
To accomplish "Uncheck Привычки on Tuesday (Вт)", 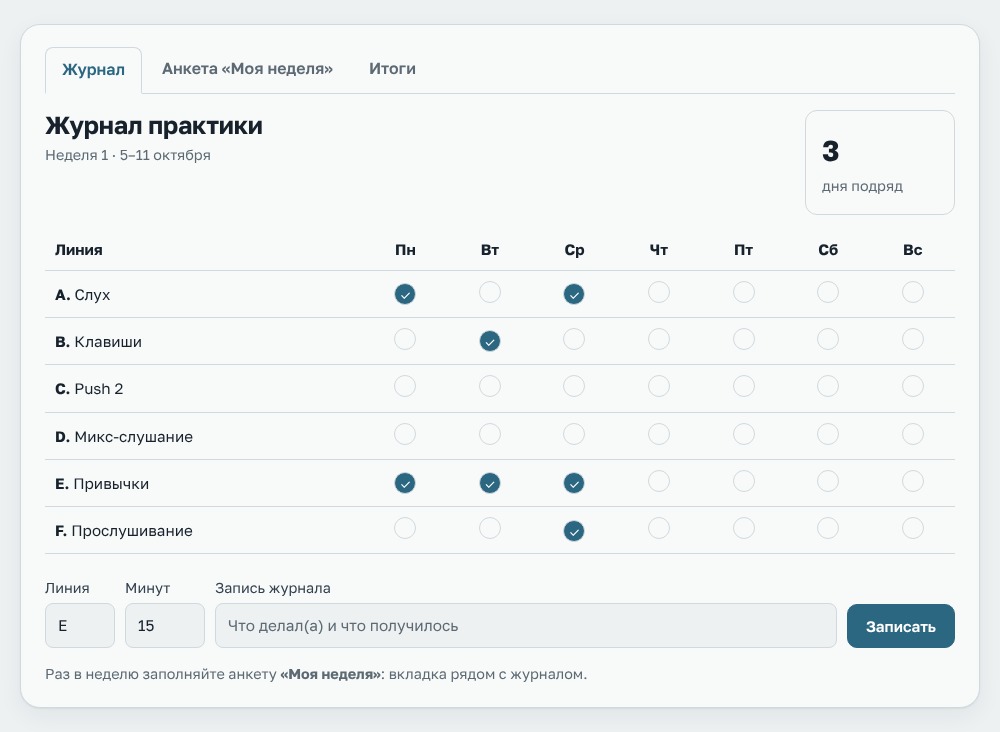I will point(490,483).
